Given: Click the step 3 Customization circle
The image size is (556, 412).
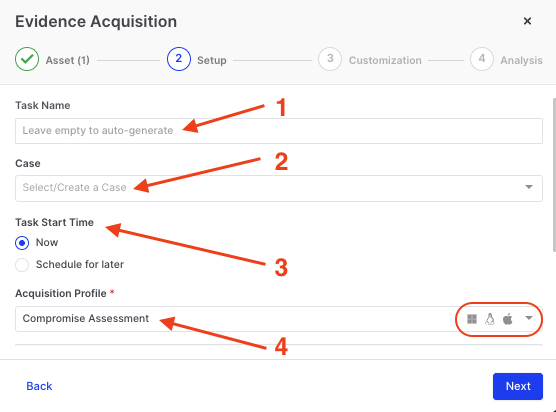Looking at the screenshot, I should (x=330, y=59).
